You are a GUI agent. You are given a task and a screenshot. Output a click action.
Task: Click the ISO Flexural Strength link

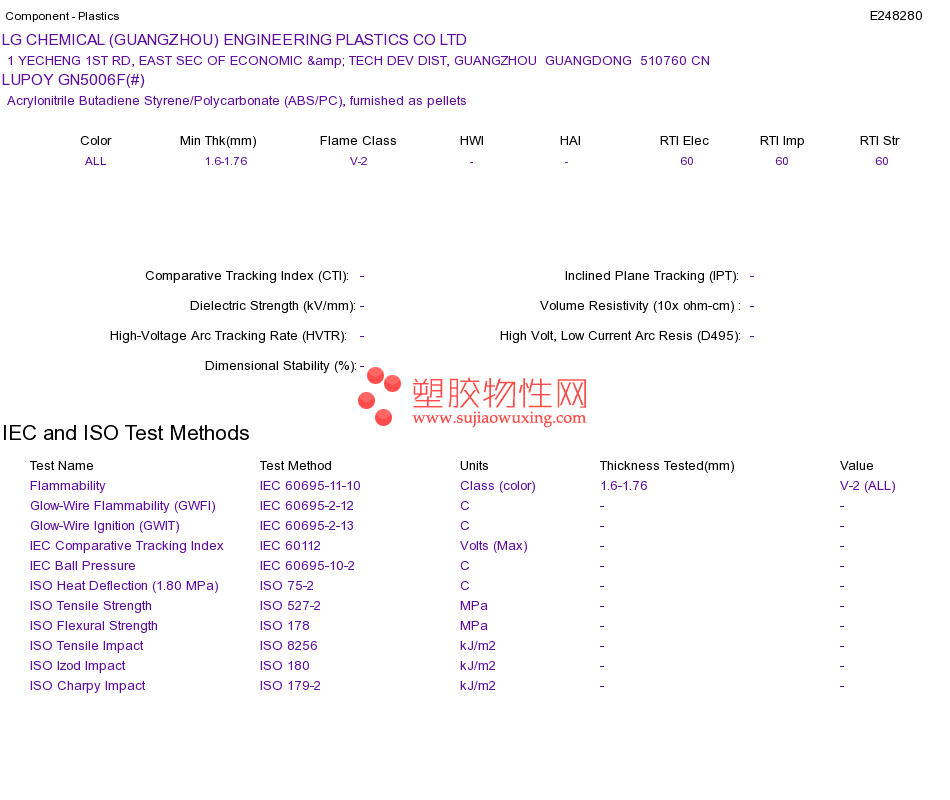(94, 626)
